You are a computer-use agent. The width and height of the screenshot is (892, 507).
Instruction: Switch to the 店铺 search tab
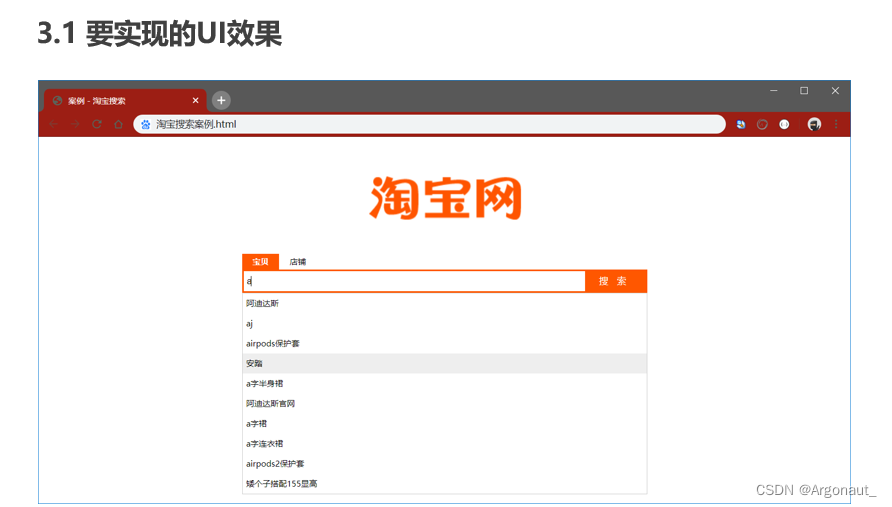pyautogui.click(x=298, y=262)
